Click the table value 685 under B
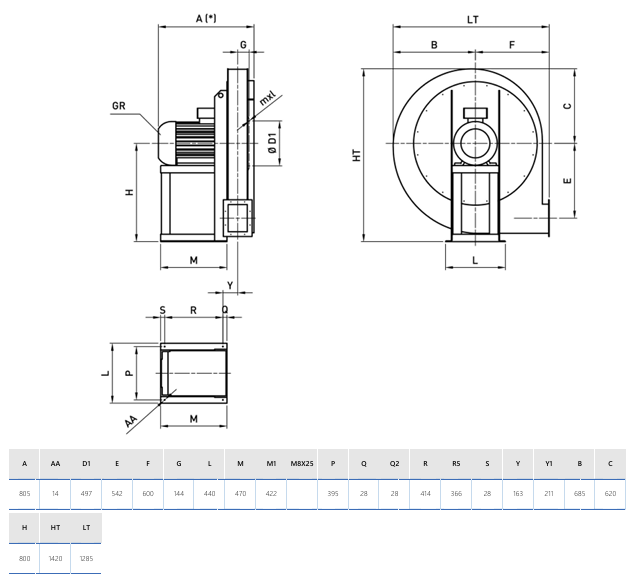The height and width of the screenshot is (584, 633). pos(579,494)
